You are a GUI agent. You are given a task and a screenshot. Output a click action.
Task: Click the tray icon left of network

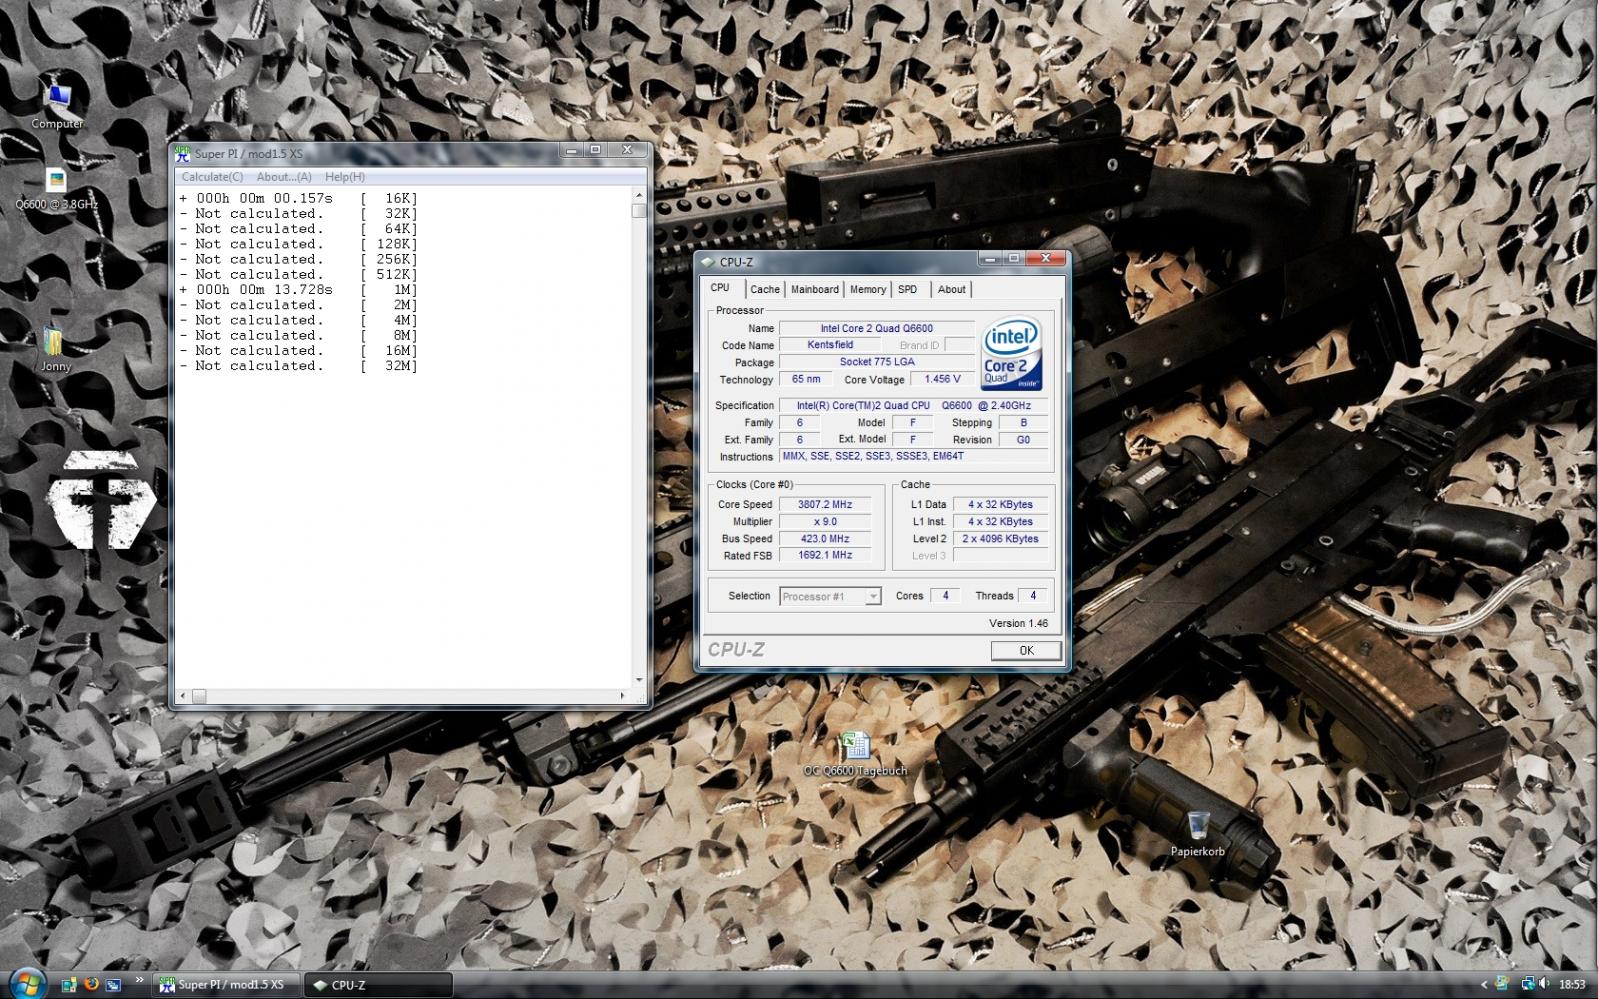click(x=1502, y=984)
